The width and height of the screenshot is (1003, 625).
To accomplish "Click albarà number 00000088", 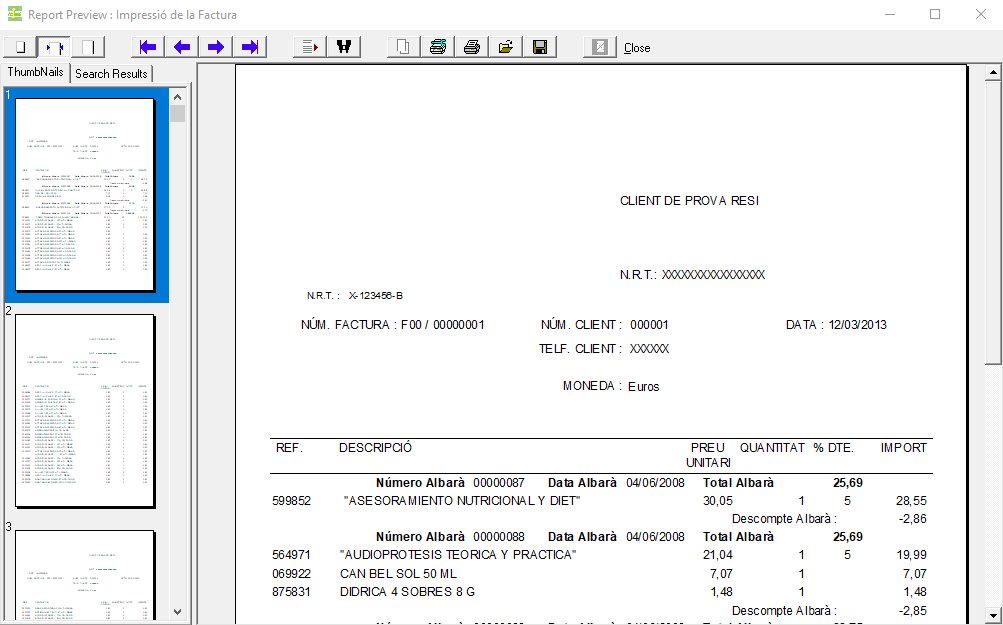I will 499,537.
